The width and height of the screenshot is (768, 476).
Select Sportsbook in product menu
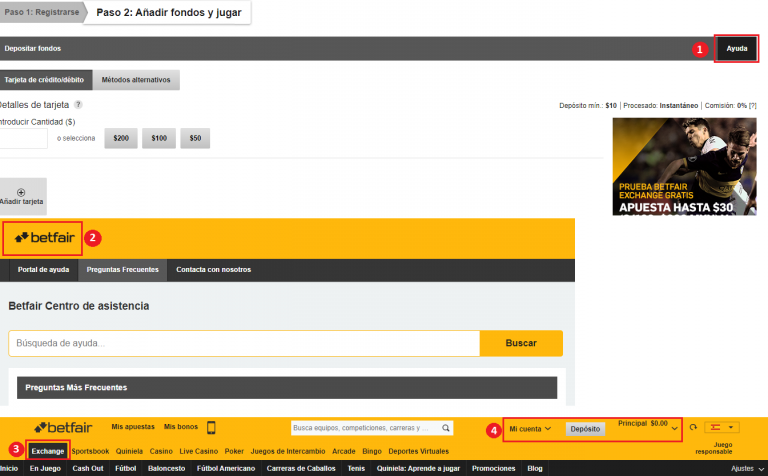(x=90, y=452)
